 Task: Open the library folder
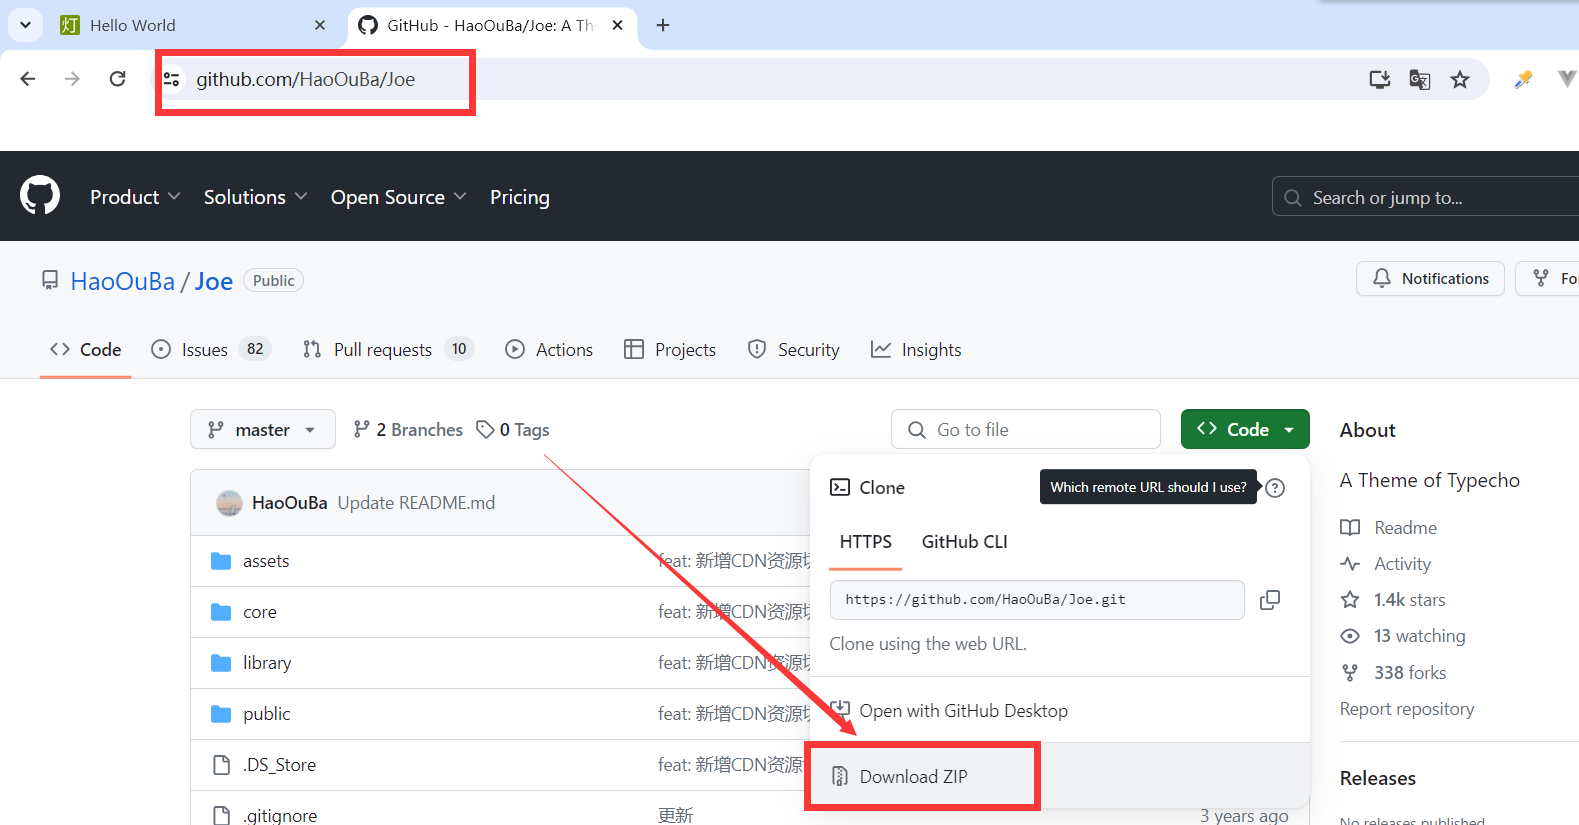(267, 663)
